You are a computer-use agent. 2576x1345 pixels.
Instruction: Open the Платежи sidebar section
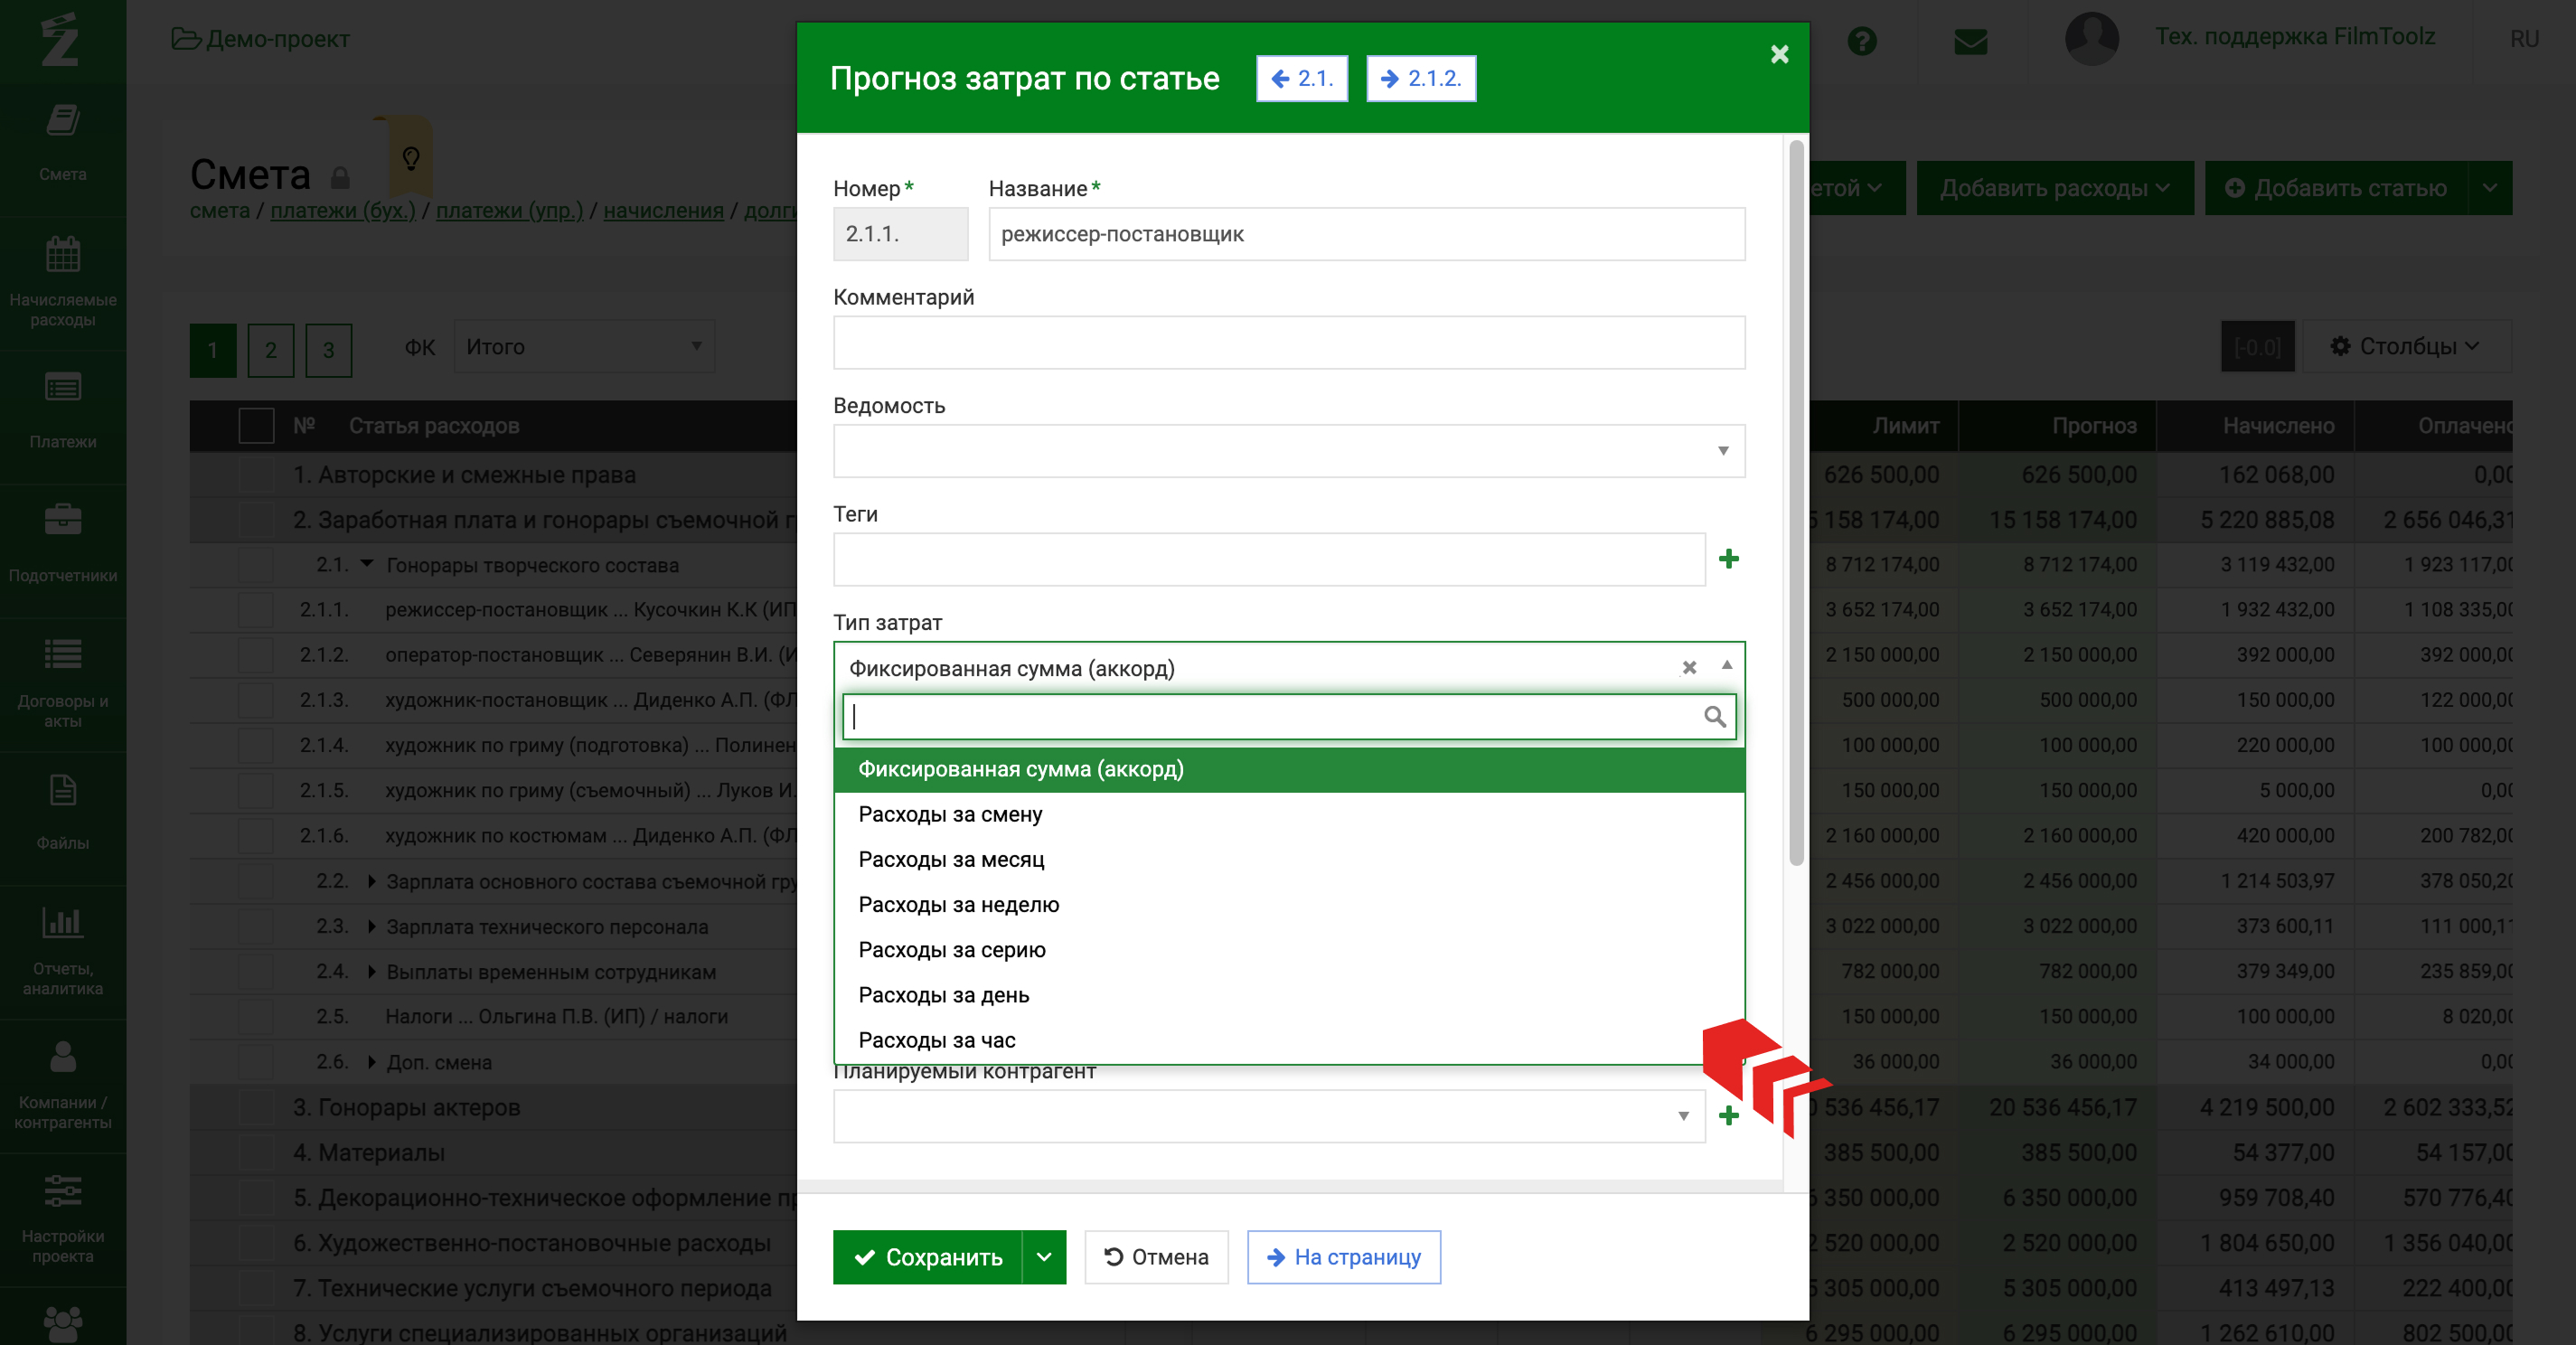pyautogui.click(x=62, y=410)
